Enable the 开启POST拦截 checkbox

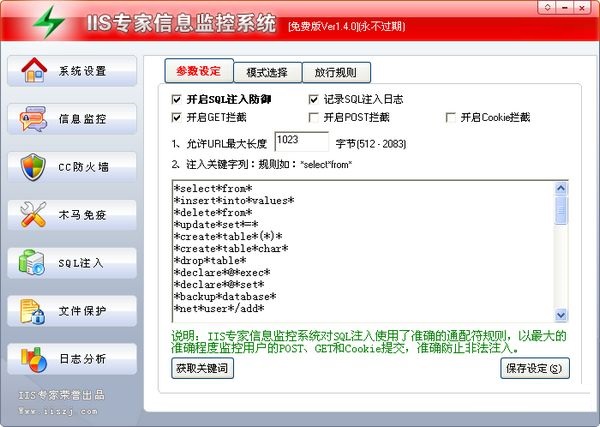pos(313,117)
